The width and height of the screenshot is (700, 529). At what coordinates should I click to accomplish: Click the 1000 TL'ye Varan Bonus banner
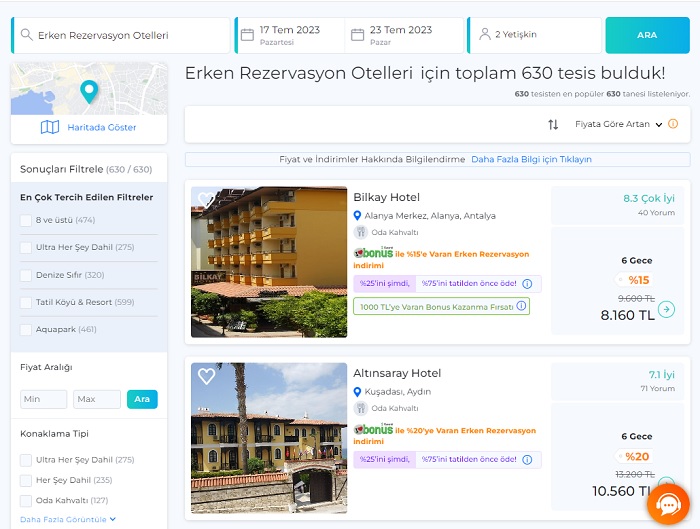[442, 306]
